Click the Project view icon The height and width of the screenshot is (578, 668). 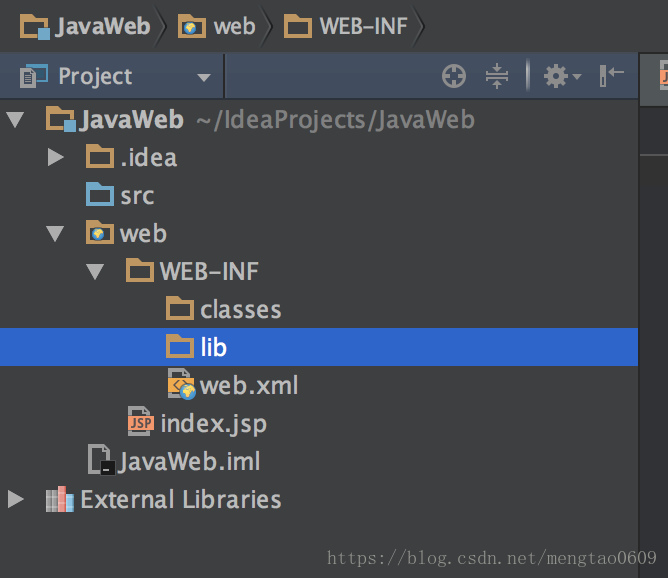pyautogui.click(x=34, y=76)
